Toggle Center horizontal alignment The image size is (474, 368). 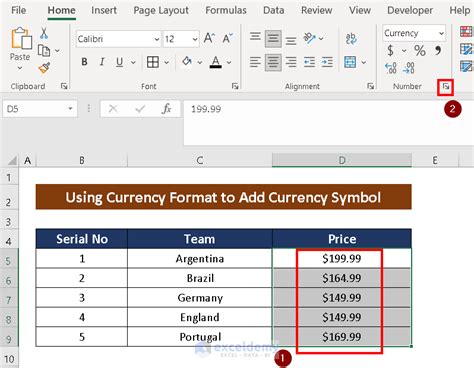[x=273, y=62]
